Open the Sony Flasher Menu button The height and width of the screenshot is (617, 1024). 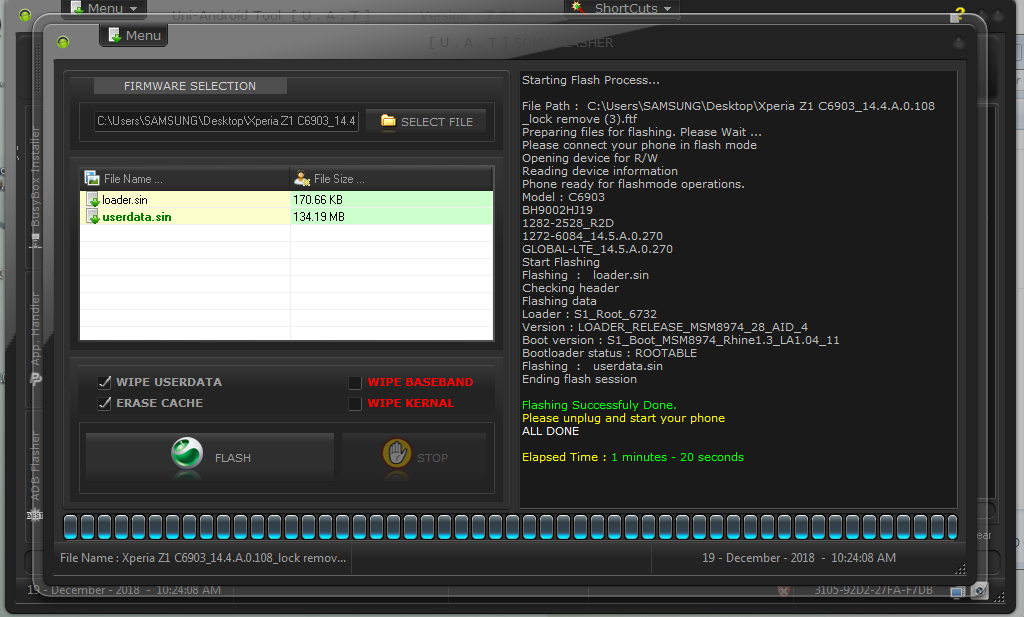(134, 35)
